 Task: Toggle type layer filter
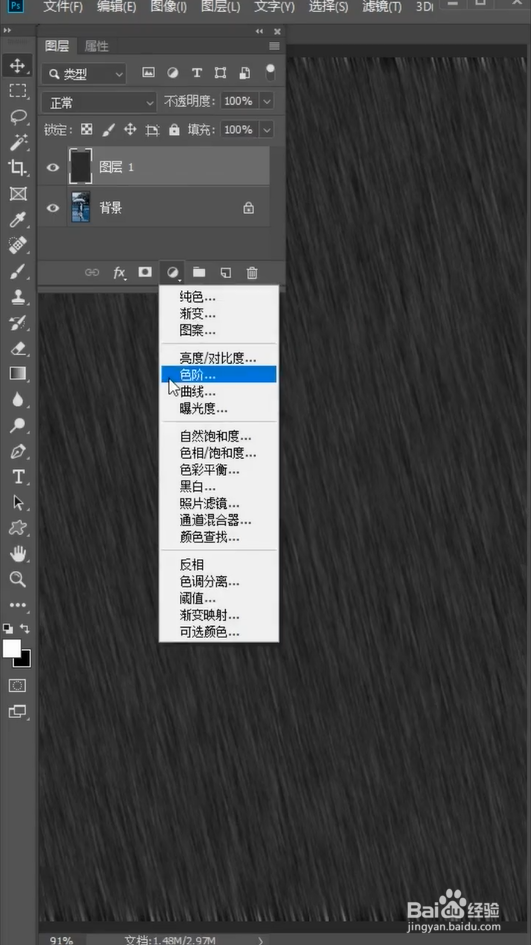[196, 73]
